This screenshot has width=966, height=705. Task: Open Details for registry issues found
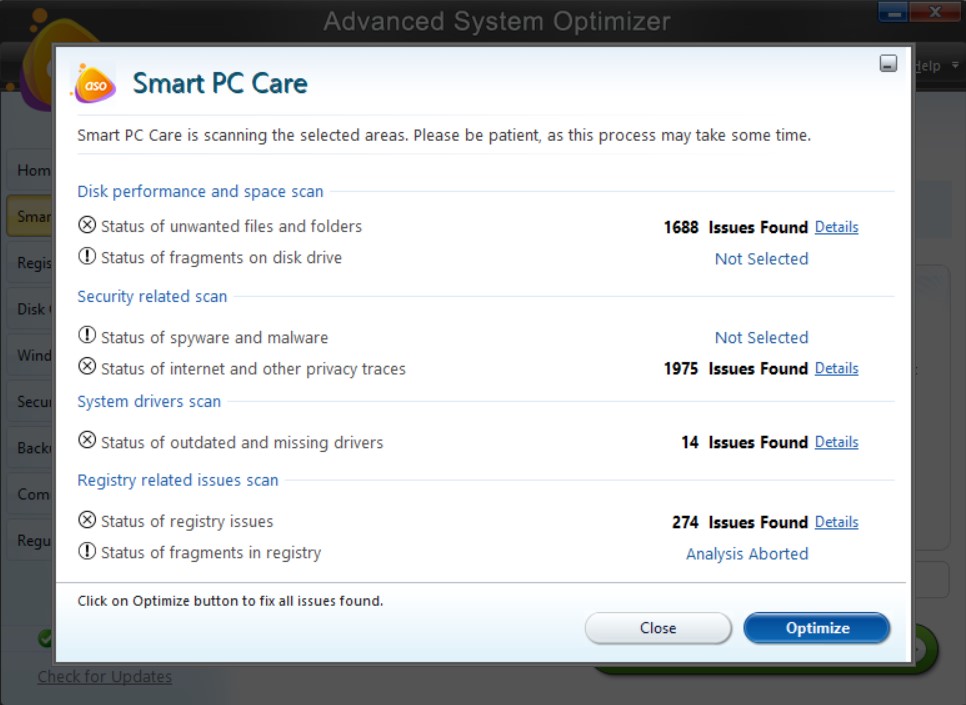pyautogui.click(x=836, y=522)
